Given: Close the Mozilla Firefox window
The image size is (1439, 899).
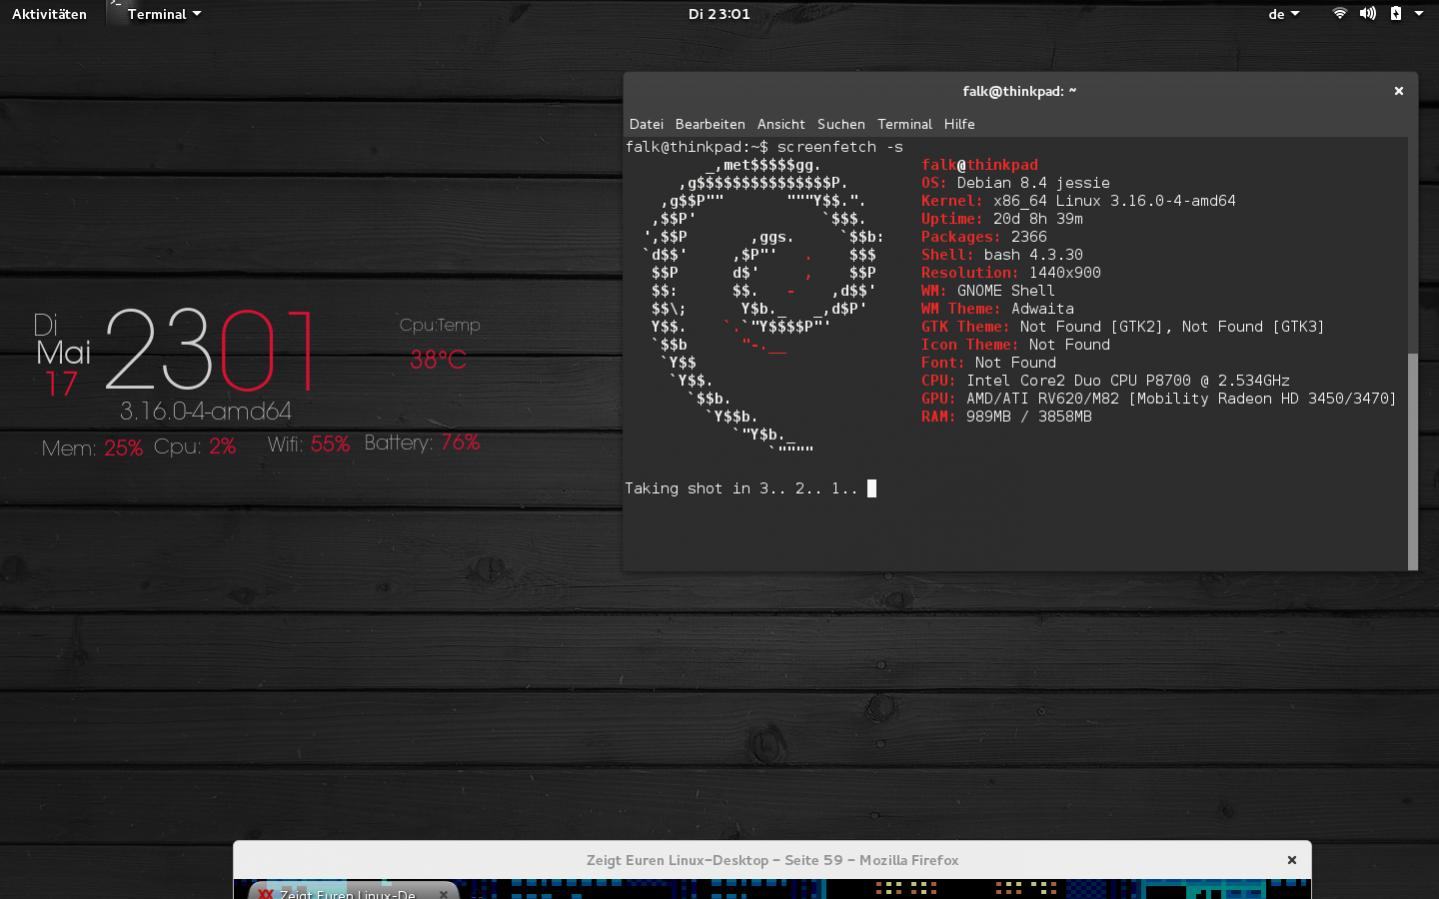Looking at the screenshot, I should 1292,860.
